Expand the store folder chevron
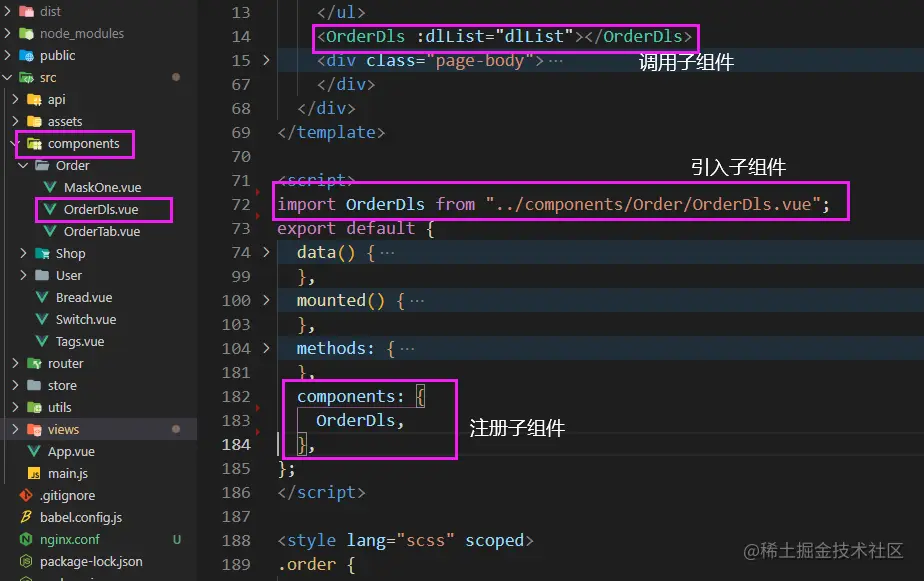924x581 pixels. [16, 385]
